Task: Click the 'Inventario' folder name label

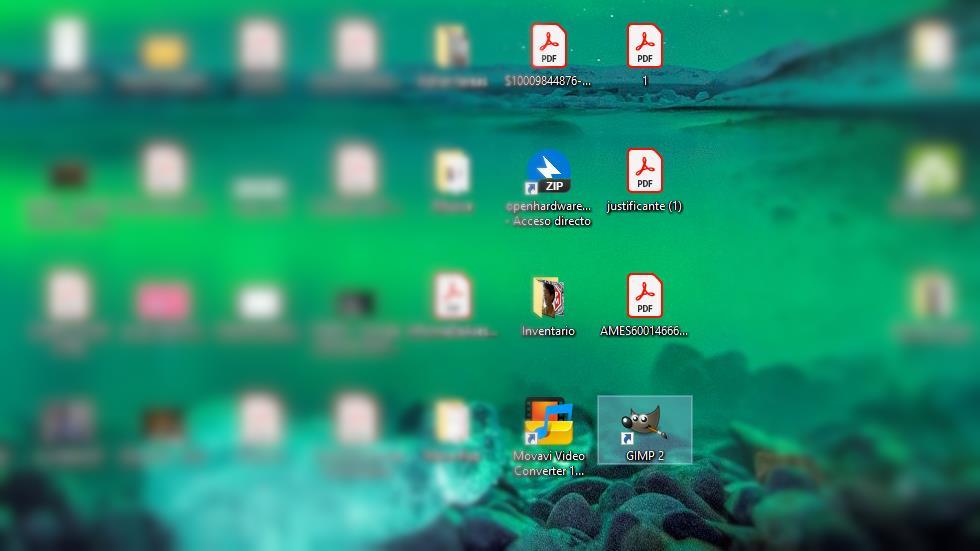Action: coord(548,331)
